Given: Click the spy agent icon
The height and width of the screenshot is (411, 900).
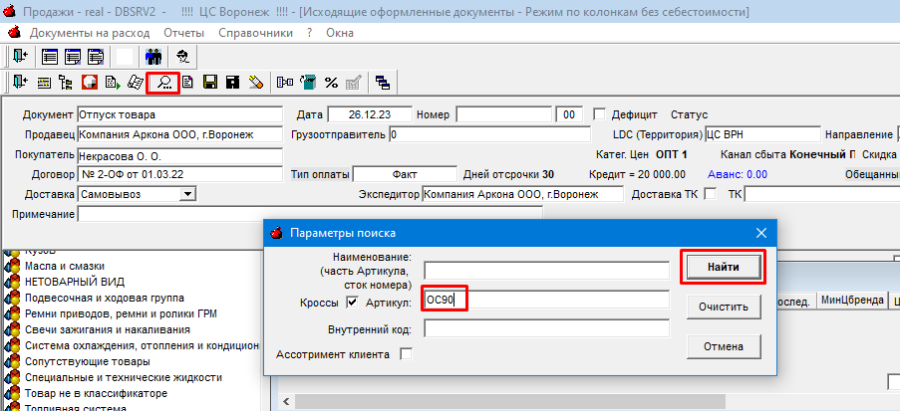Looking at the screenshot, I should coord(183,56).
